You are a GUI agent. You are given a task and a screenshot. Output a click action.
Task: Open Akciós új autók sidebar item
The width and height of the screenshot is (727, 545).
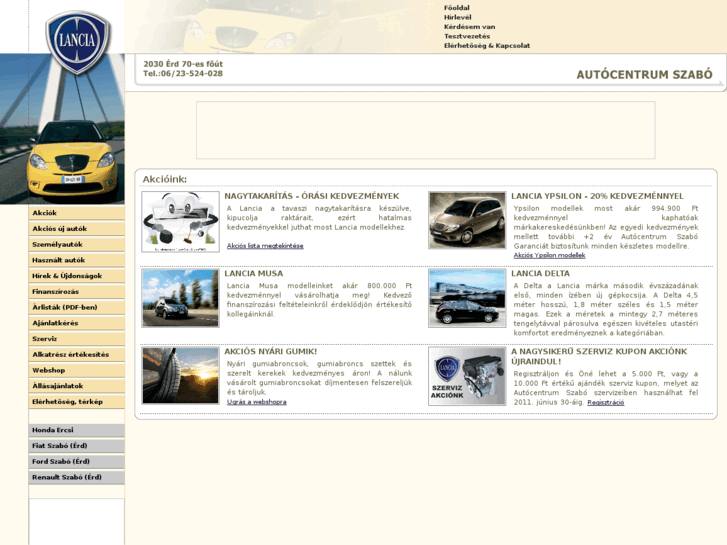point(77,229)
